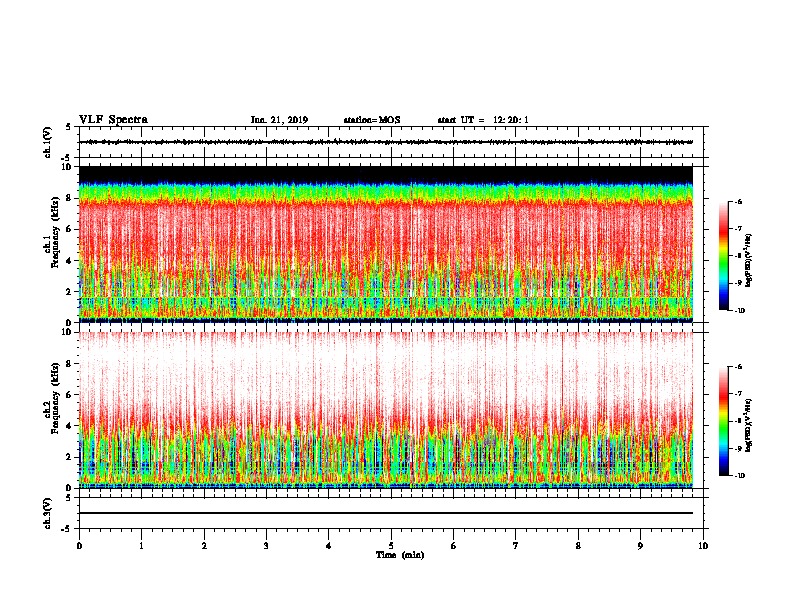This screenshot has height=612, width=792.
Task: Click the "VLF Spectra" plot title
Action: 113,120
